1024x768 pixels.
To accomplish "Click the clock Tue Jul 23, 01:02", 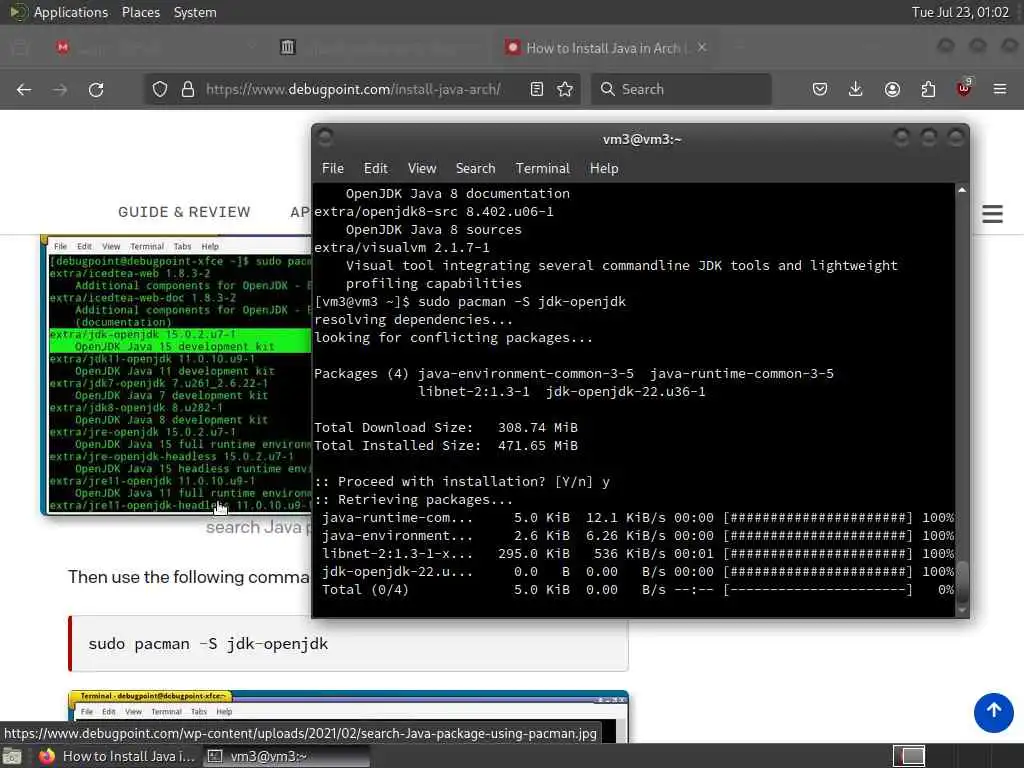I will (960, 12).
